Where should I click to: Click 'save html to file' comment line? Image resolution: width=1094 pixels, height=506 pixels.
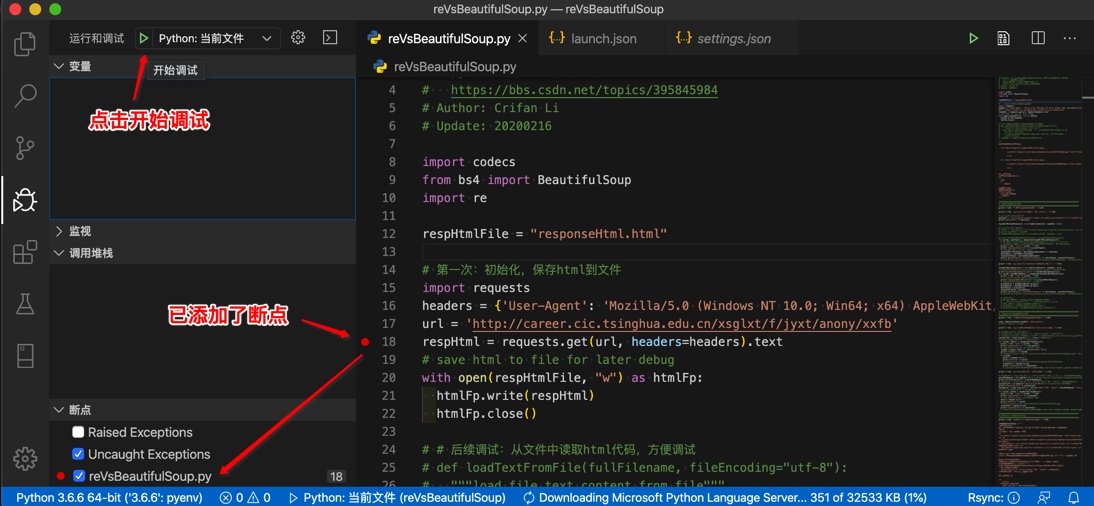pyautogui.click(x=548, y=359)
